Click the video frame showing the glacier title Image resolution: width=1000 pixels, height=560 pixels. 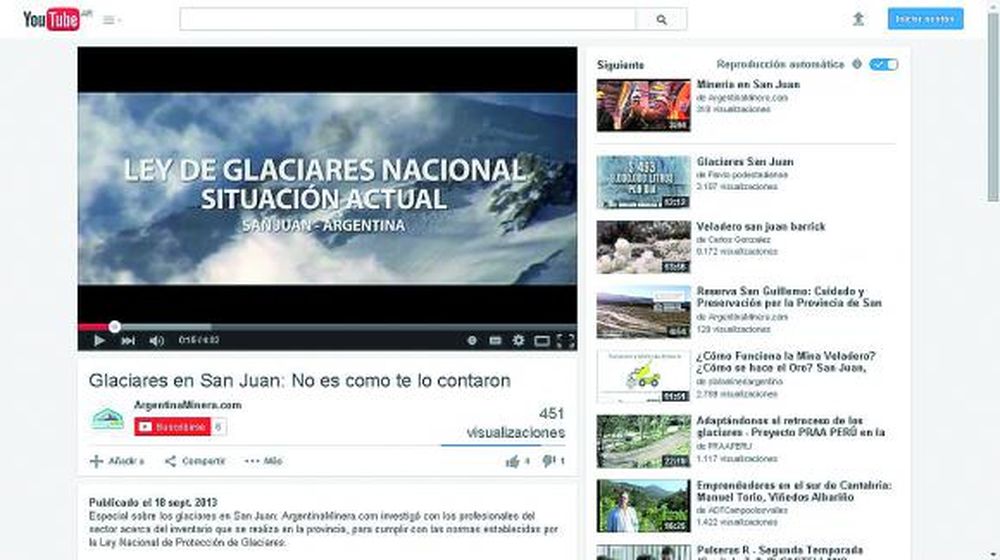point(327,189)
